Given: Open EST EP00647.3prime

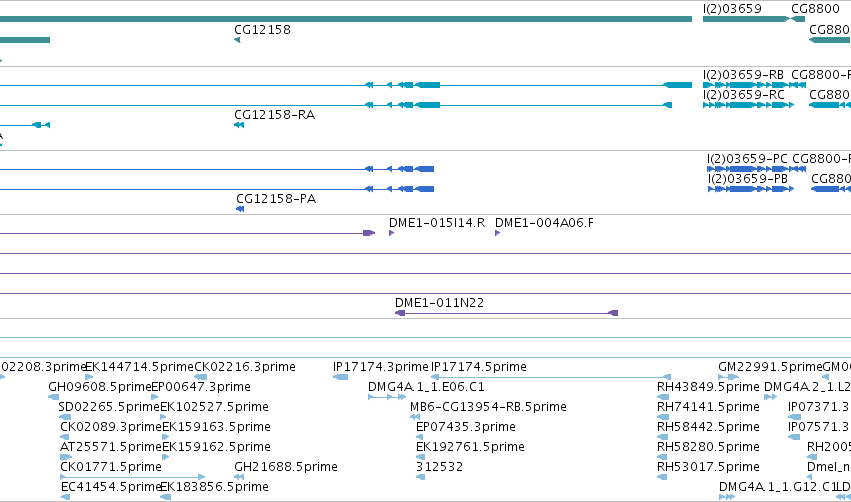Looking at the screenshot, I should pos(201,387).
